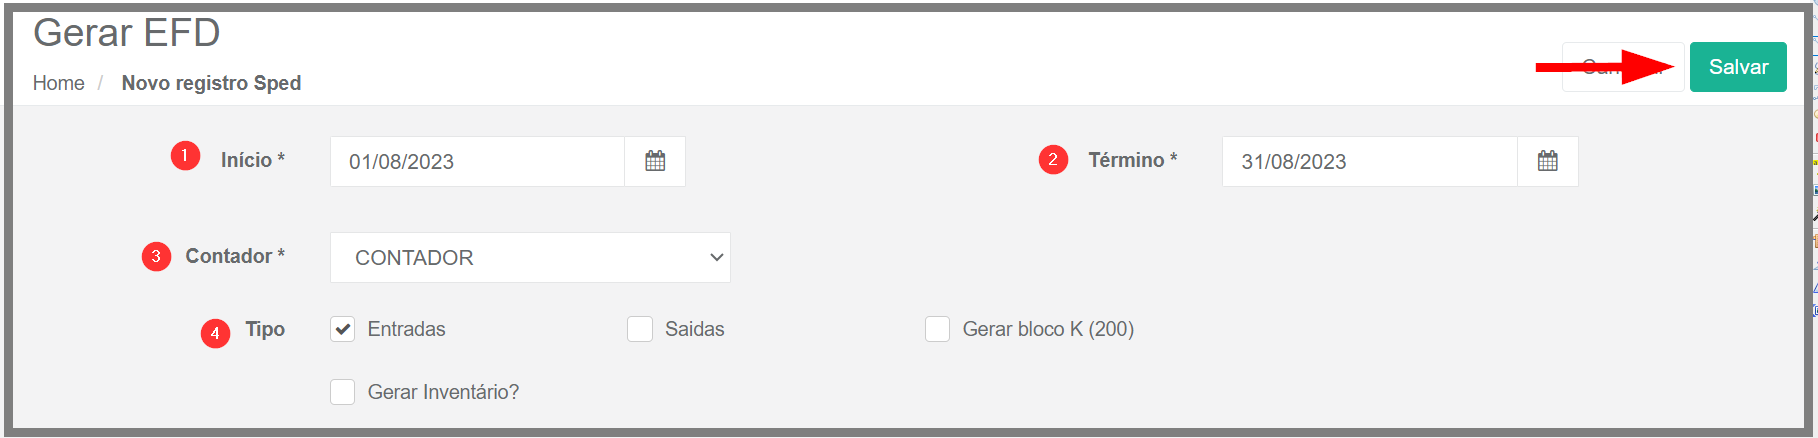Viewport: 1818px width, 438px height.
Task: Go to Home breadcrumb link
Action: (x=59, y=83)
